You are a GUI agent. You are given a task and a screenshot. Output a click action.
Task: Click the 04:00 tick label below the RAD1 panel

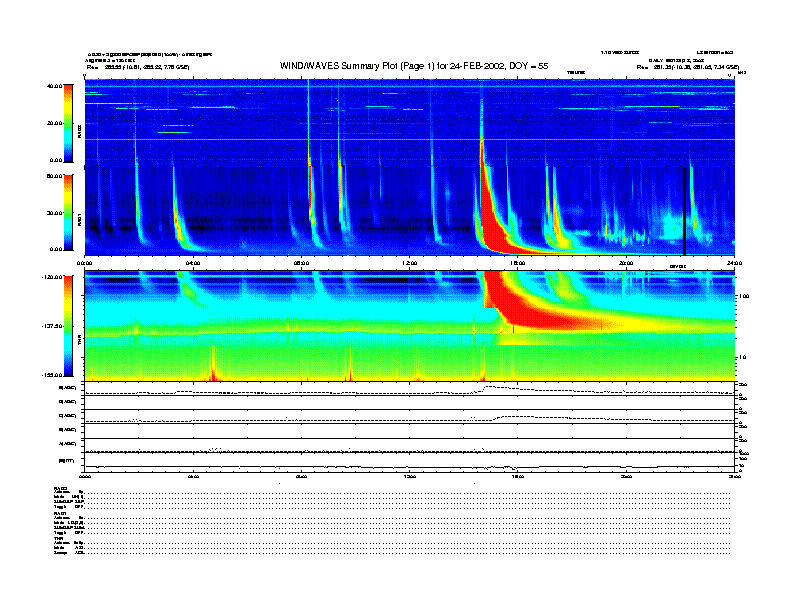point(193,263)
